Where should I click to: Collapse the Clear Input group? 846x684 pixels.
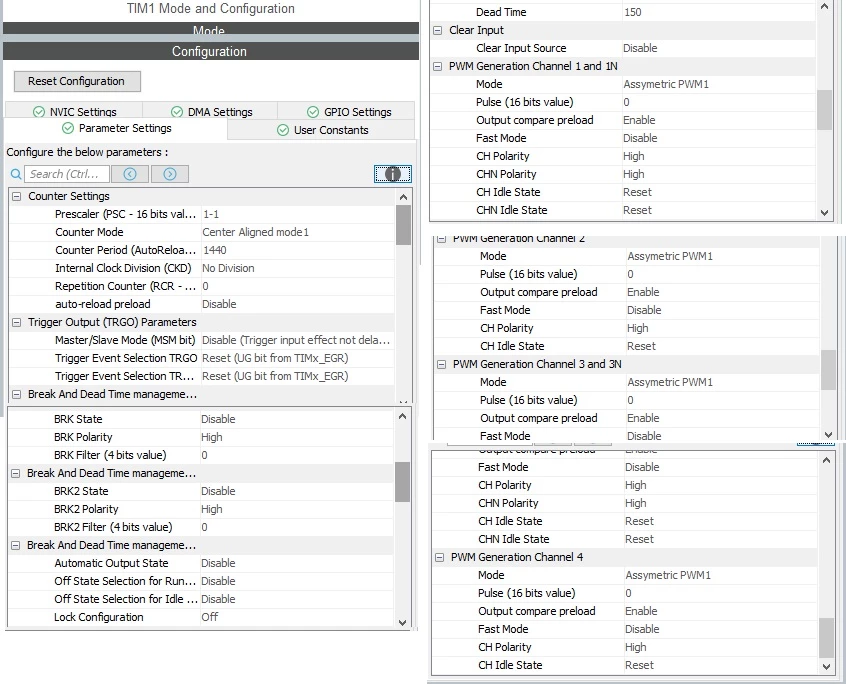[438, 30]
